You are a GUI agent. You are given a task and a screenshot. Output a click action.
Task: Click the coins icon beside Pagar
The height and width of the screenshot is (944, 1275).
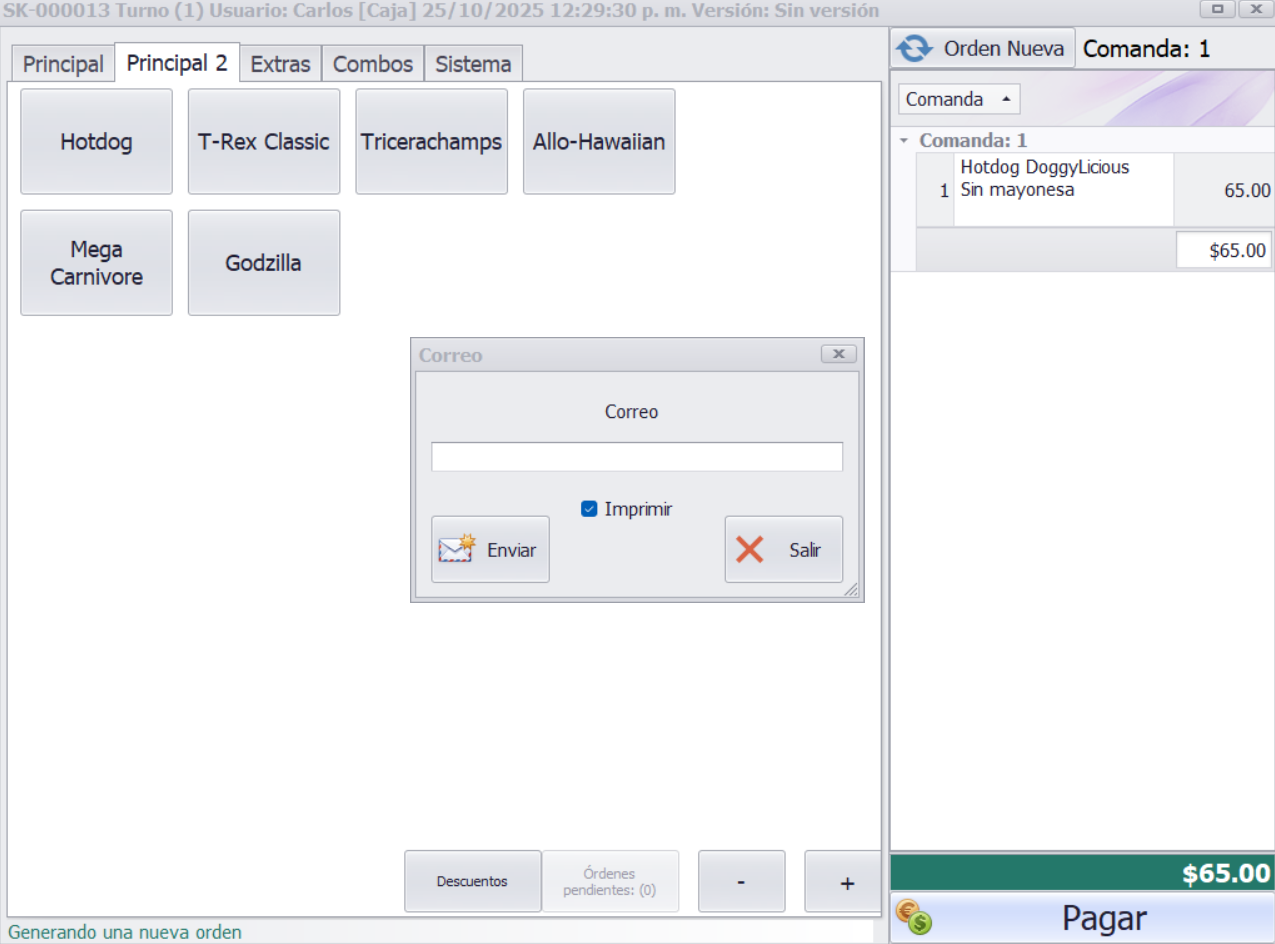[x=913, y=918]
